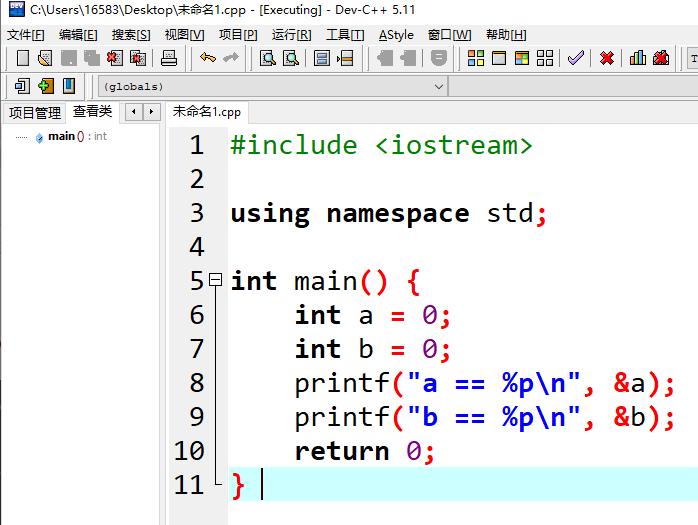Click line number 6 in the gutter
Viewport: 698px width, 525px height.
[x=197, y=315]
